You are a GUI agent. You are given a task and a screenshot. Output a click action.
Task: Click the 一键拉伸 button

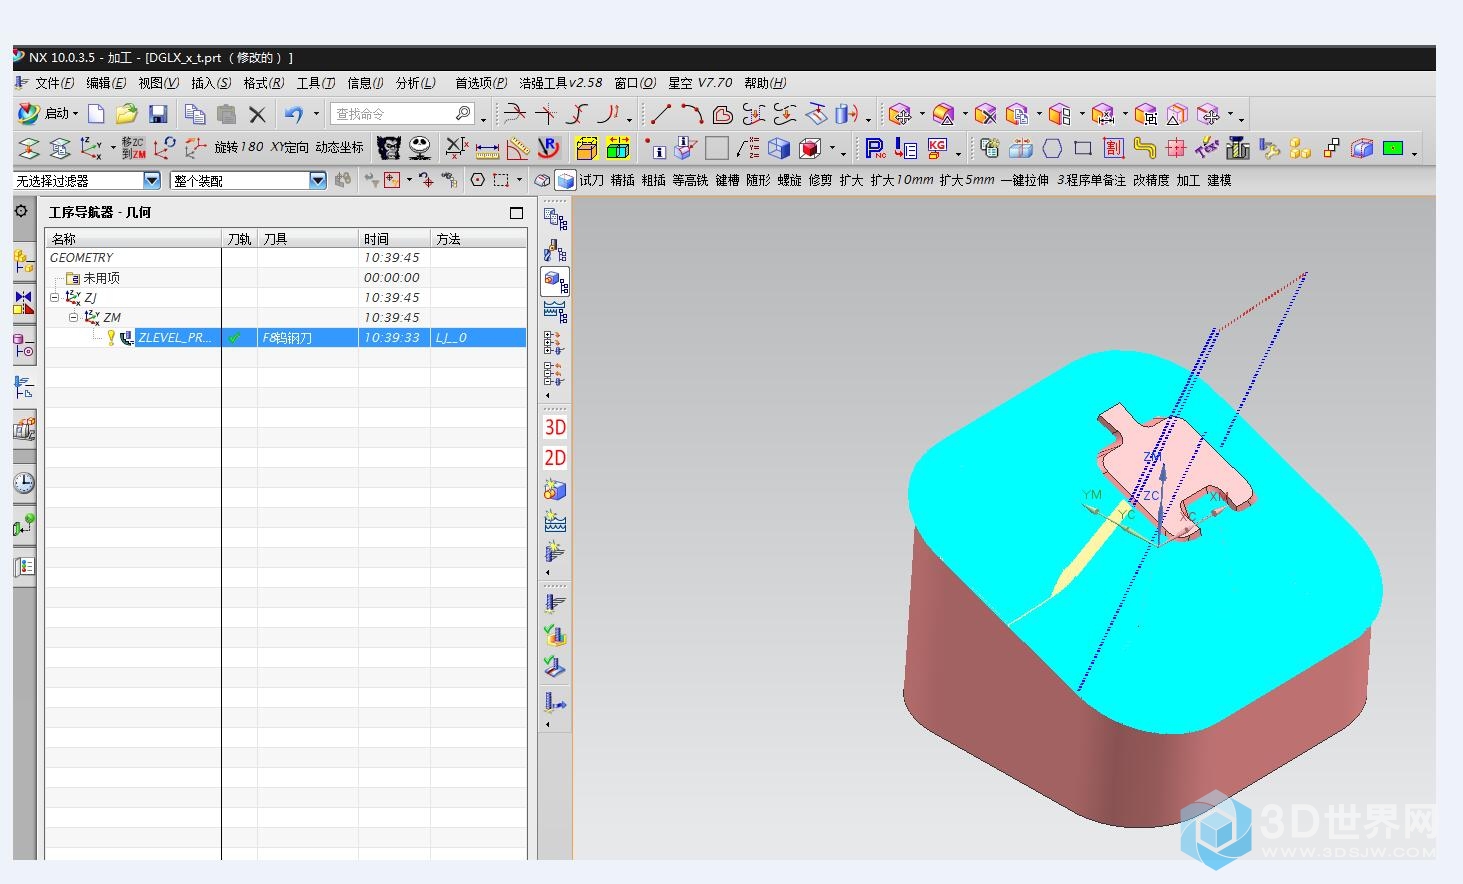coord(1025,181)
